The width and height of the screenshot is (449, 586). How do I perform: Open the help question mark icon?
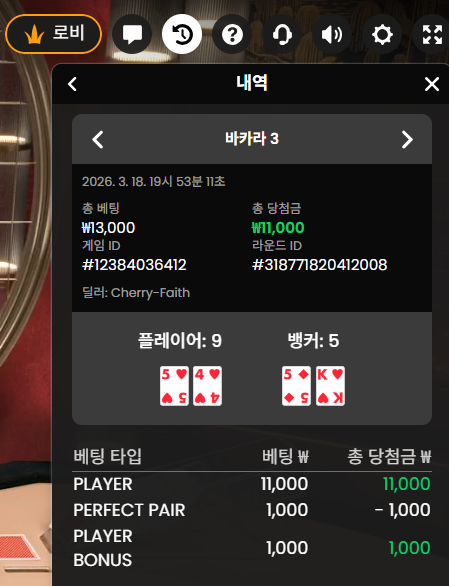coord(232,34)
